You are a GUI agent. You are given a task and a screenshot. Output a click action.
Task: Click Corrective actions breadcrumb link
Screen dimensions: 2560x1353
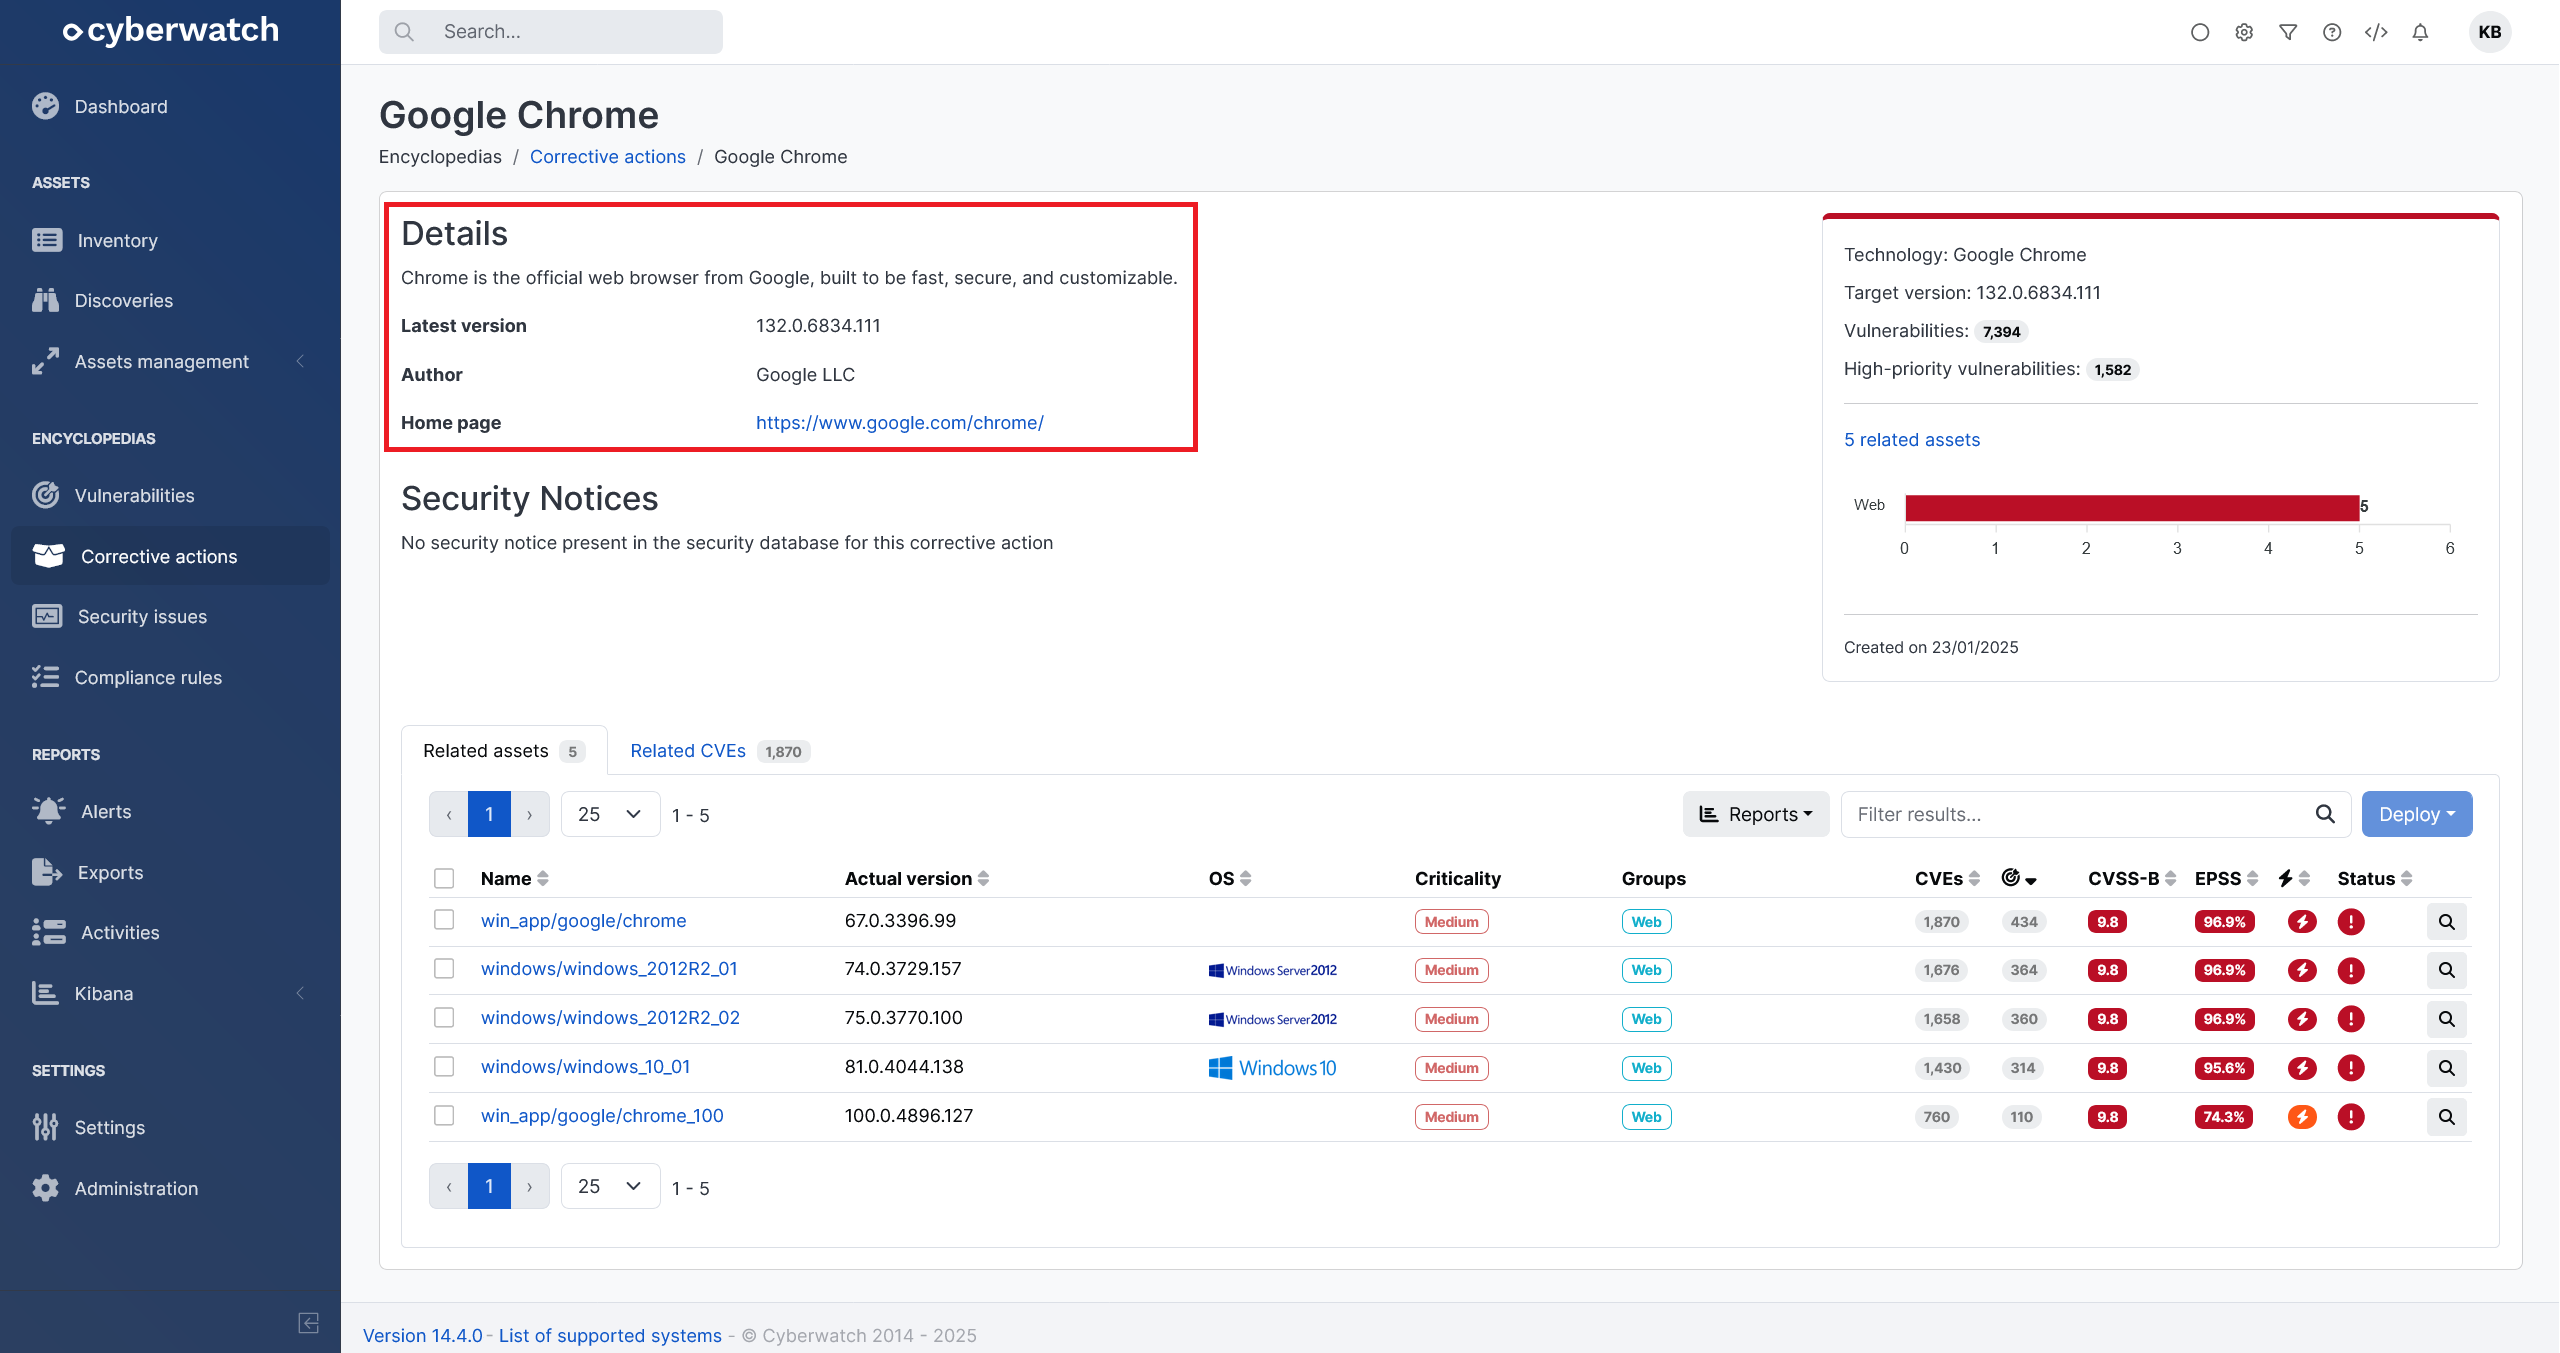[x=607, y=157]
